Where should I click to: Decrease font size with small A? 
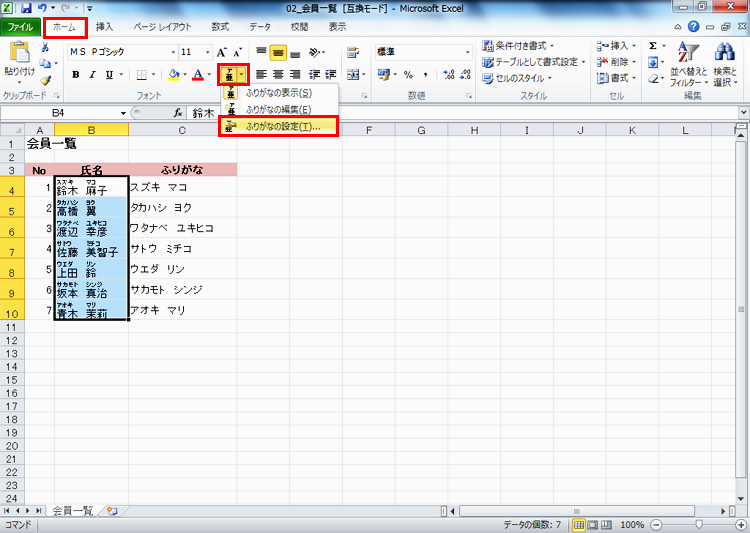tap(237, 52)
